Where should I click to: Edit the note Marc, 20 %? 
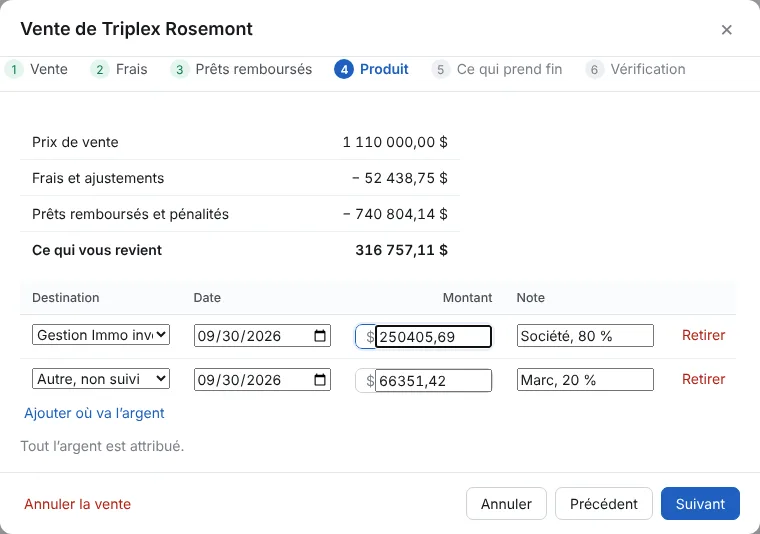(x=585, y=380)
